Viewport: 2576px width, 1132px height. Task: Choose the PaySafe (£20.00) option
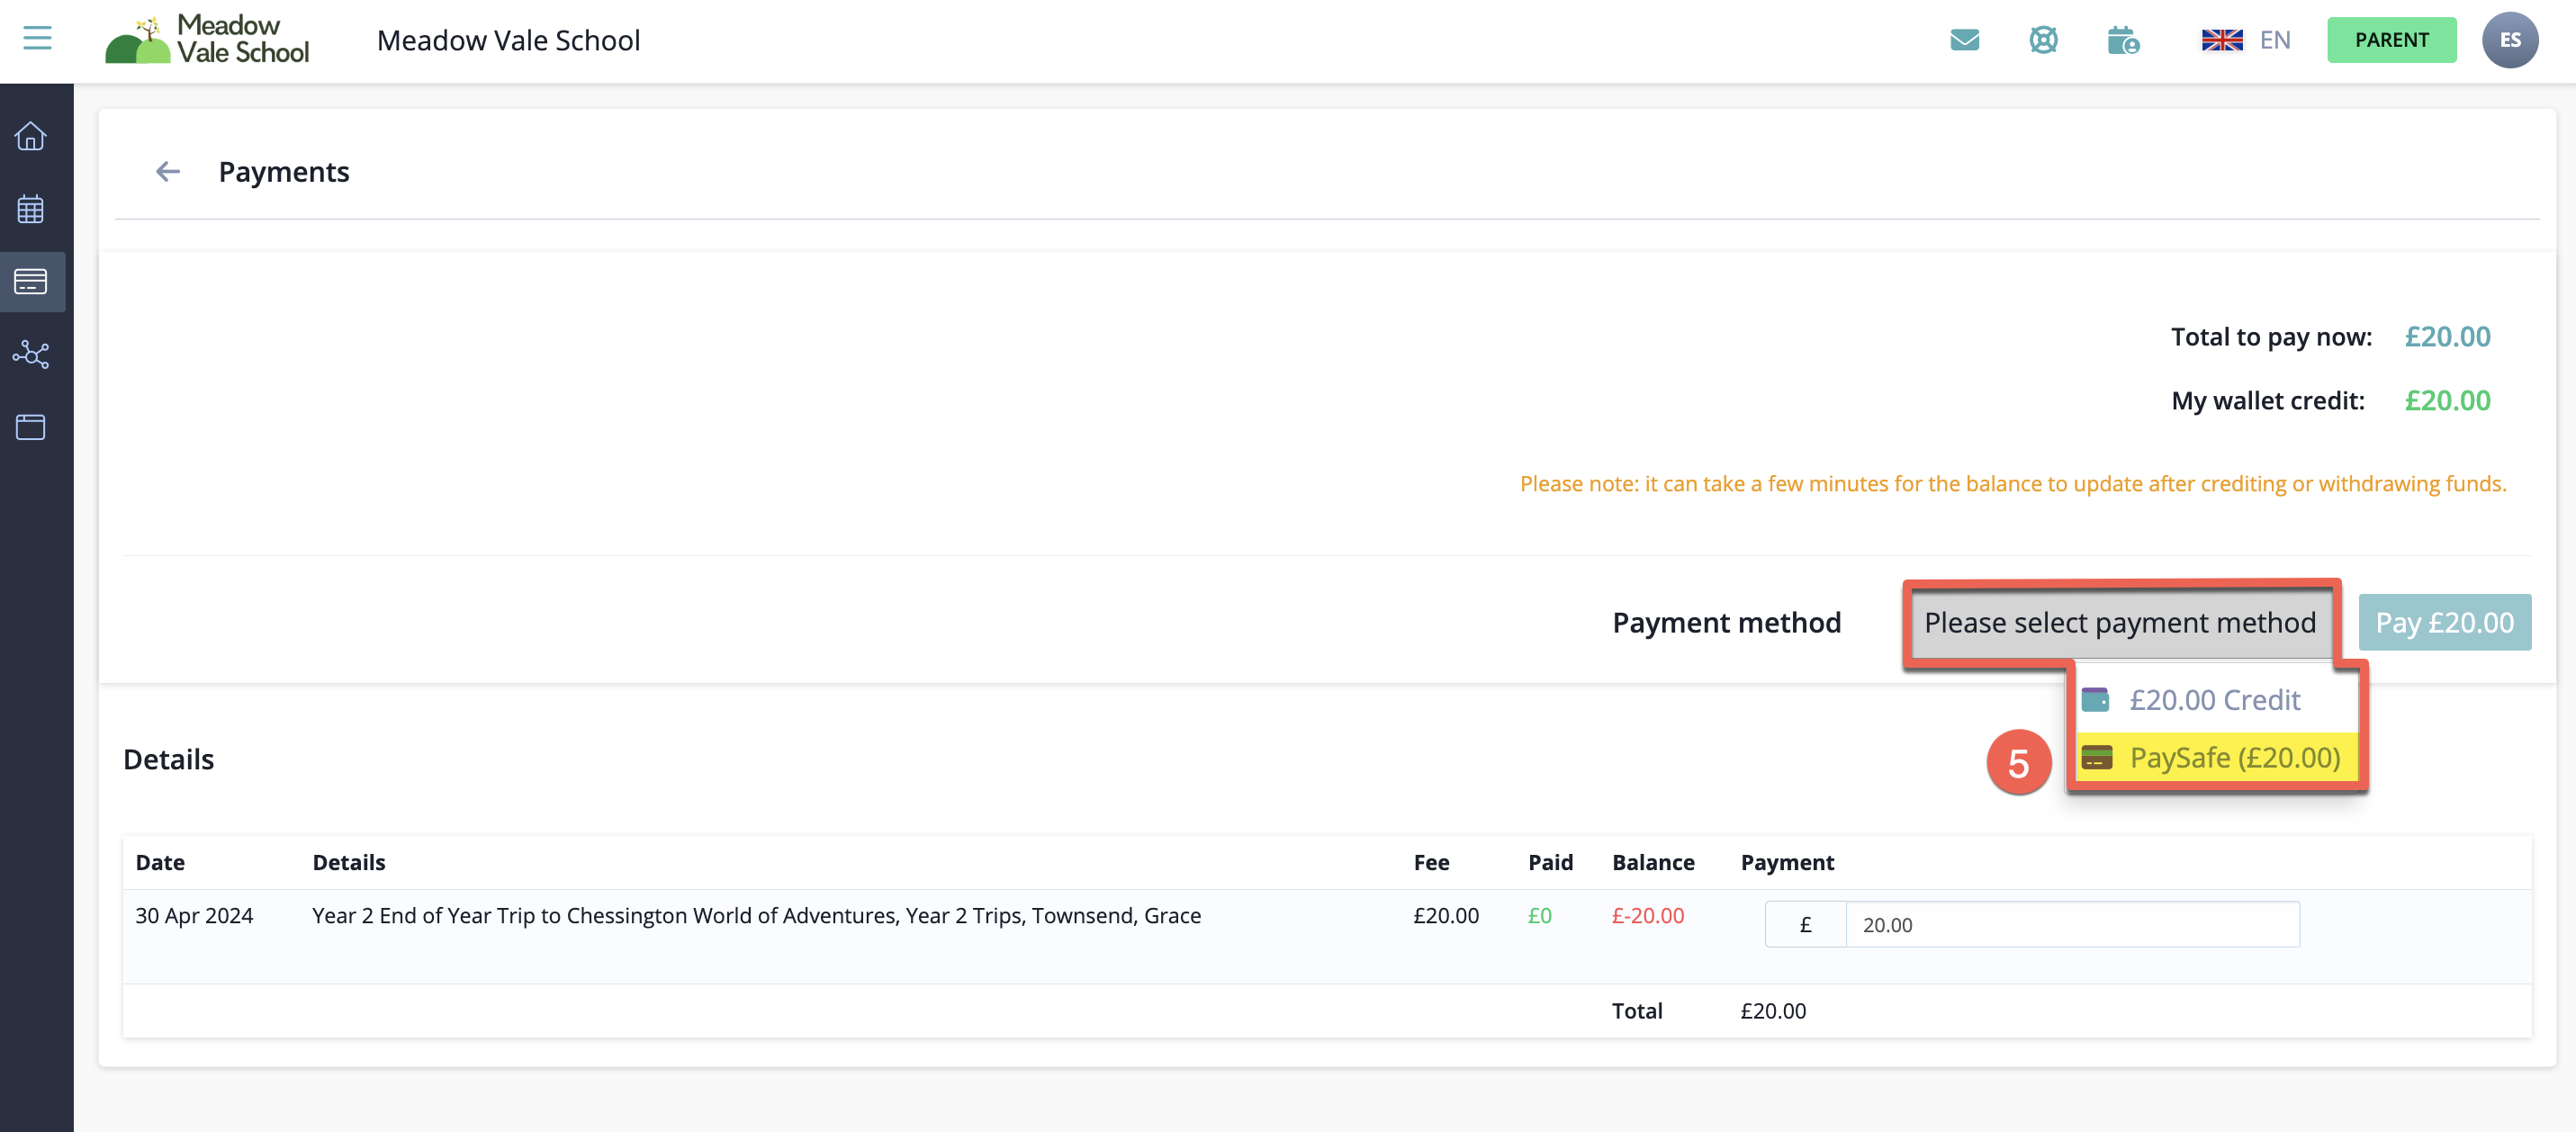(x=2233, y=758)
